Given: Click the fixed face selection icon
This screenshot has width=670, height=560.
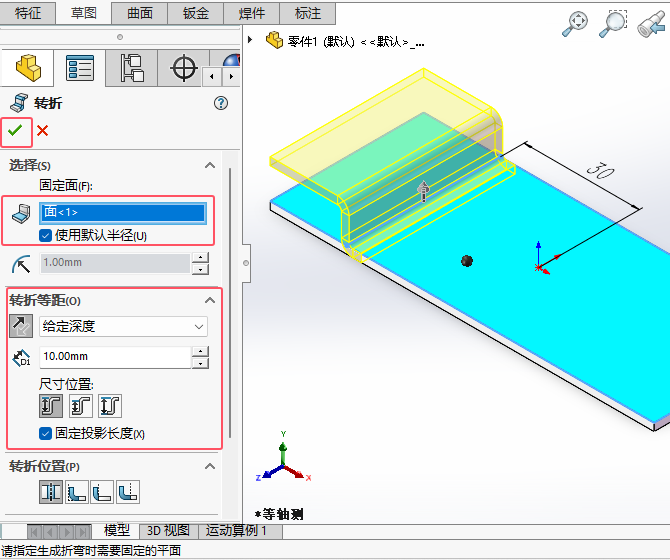Looking at the screenshot, I should click(21, 214).
